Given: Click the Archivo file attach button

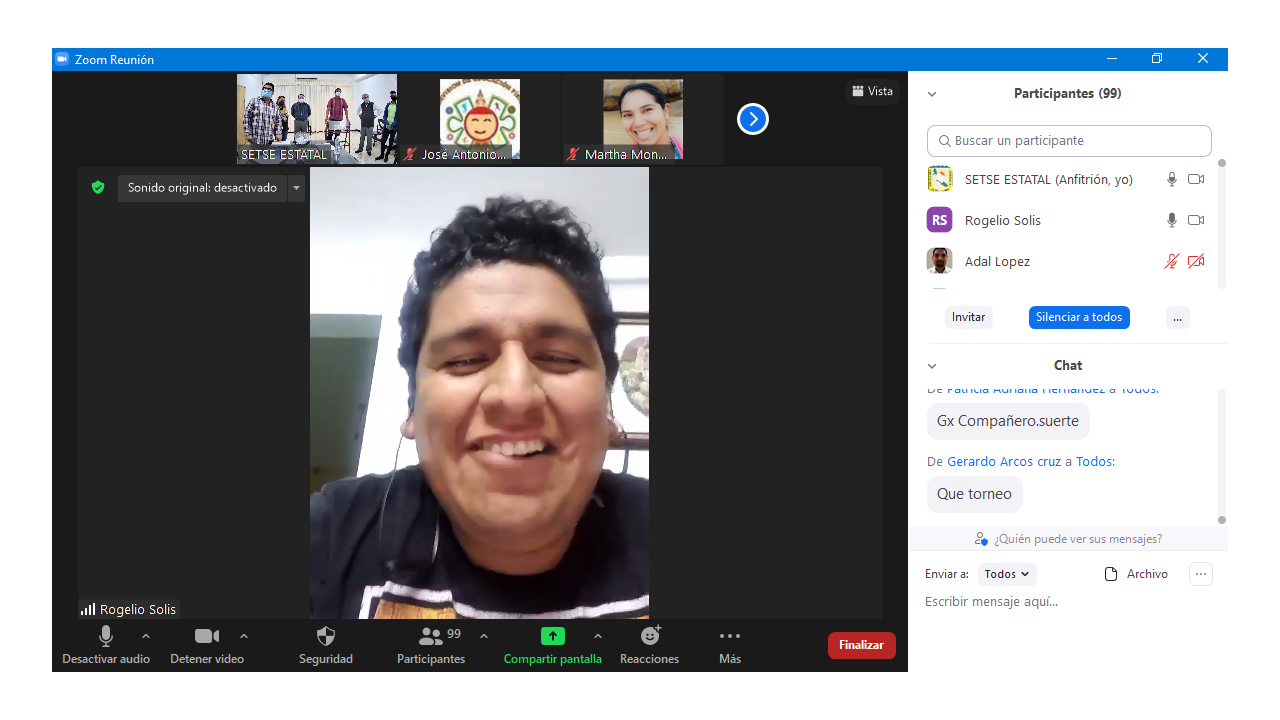Looking at the screenshot, I should click(x=1136, y=574).
